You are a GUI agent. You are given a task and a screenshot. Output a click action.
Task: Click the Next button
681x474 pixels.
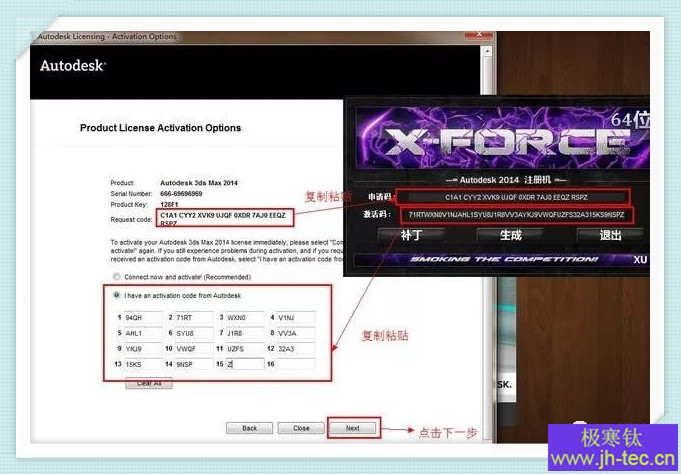(353, 428)
